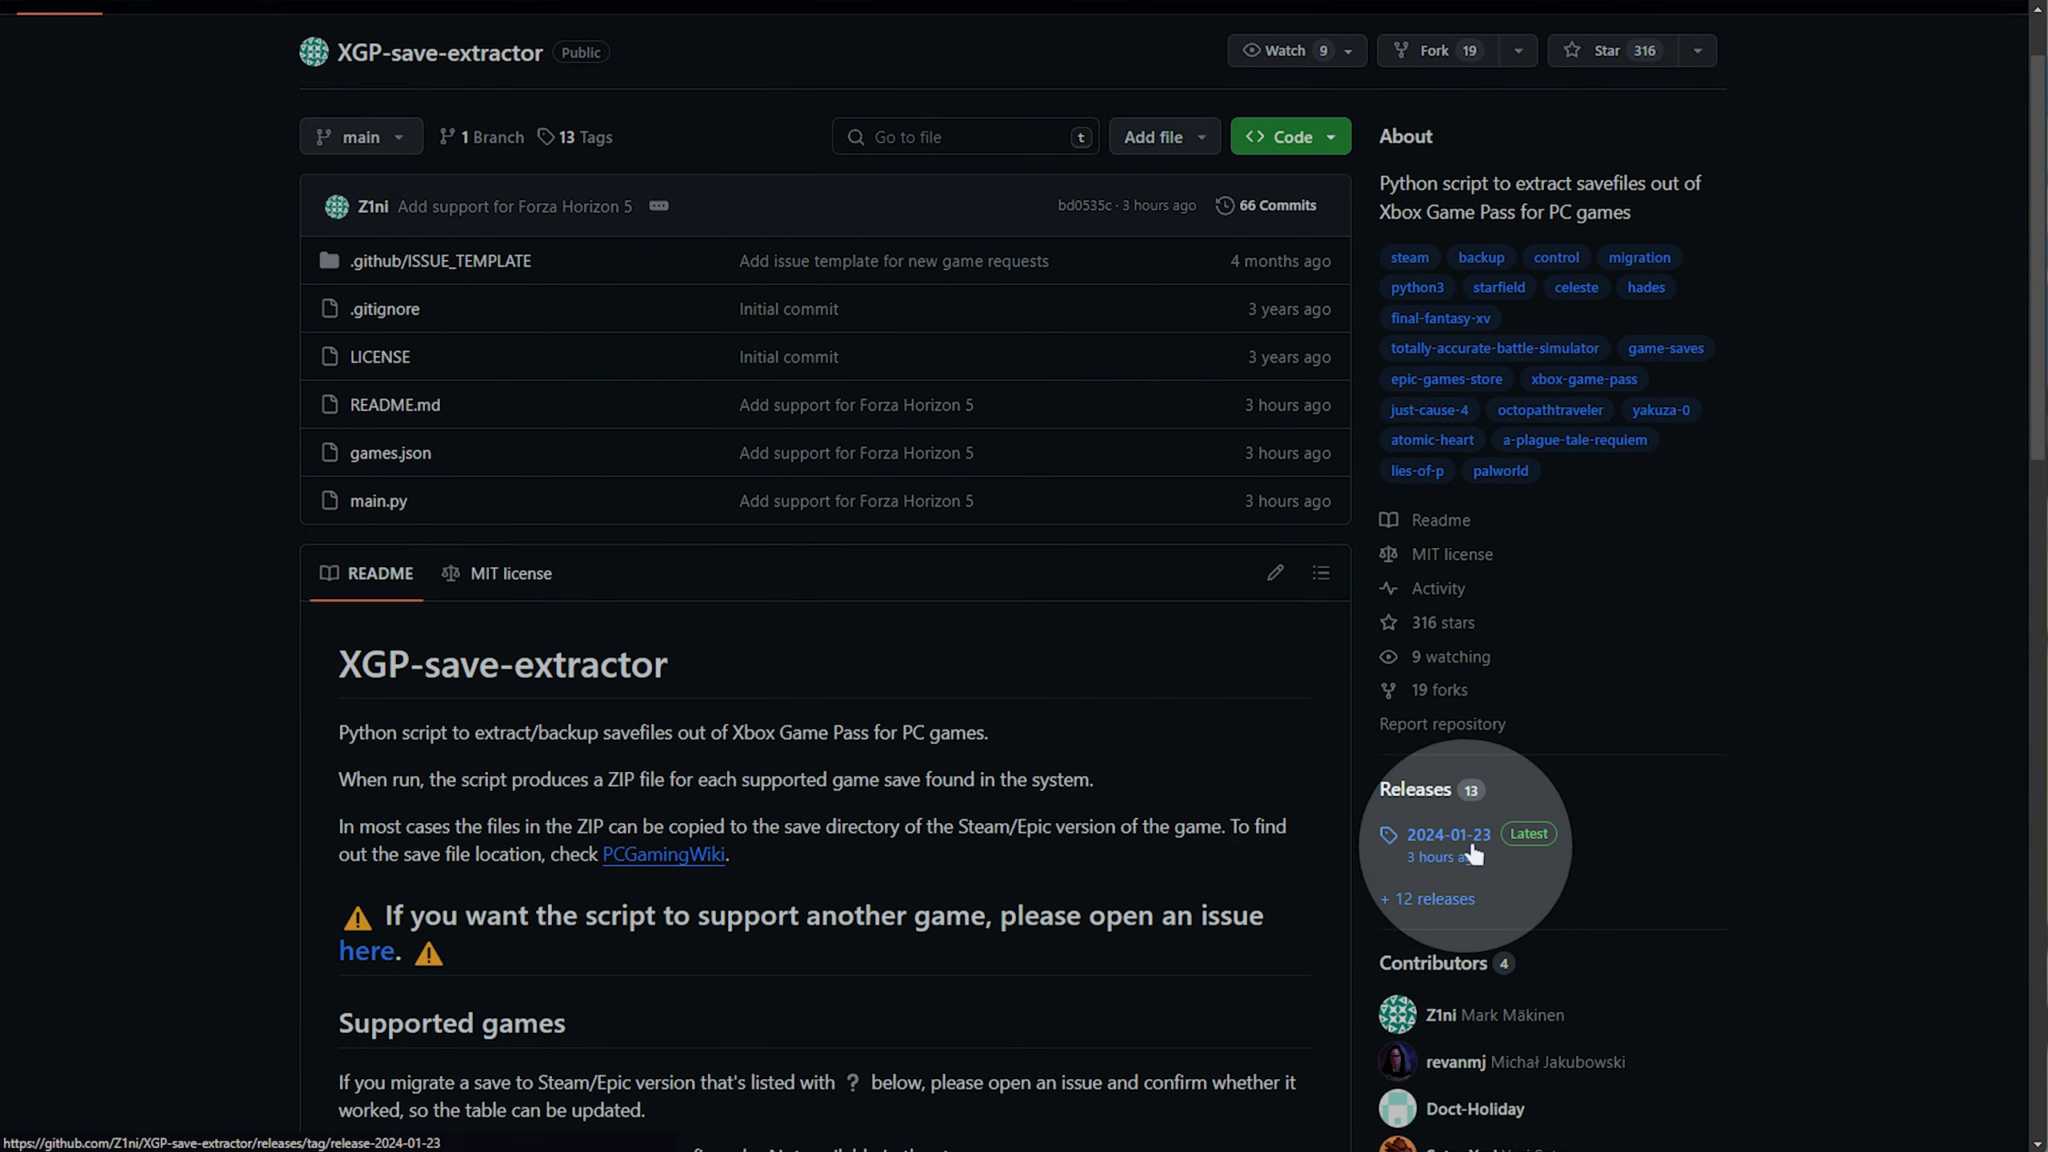The height and width of the screenshot is (1152, 2048).
Task: Open the PCGamingWiki link
Action: coord(663,855)
